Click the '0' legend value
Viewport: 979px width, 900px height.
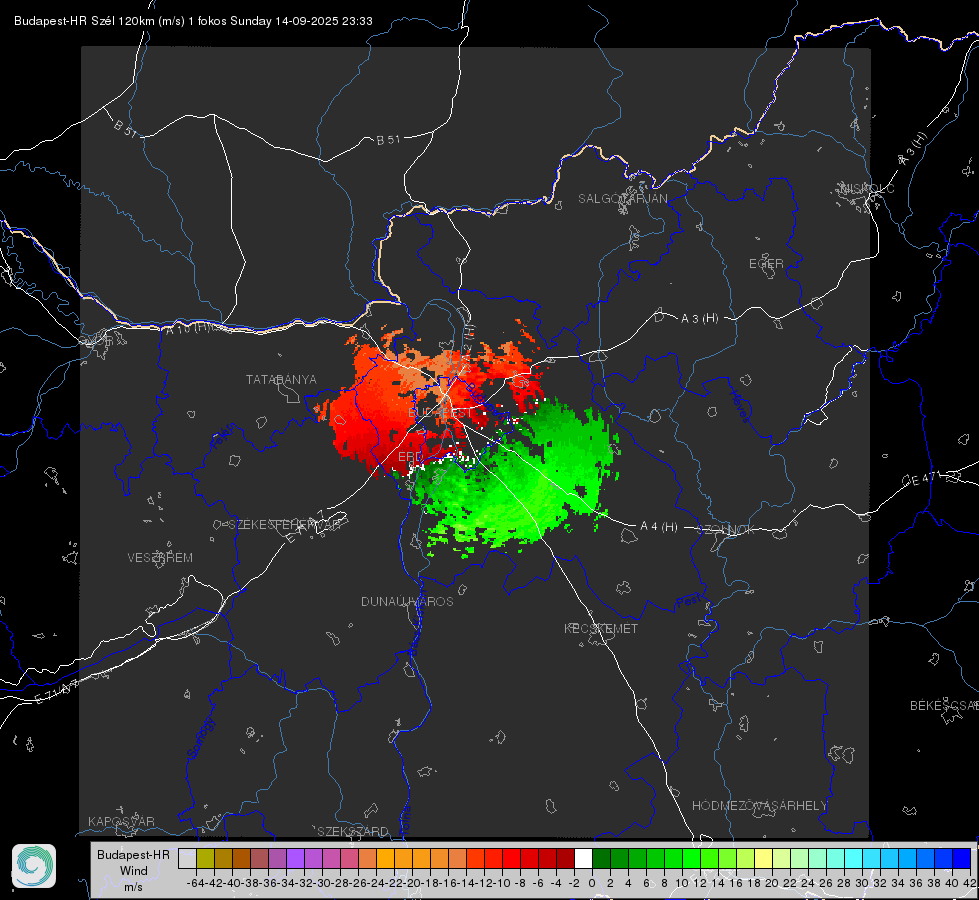point(592,883)
